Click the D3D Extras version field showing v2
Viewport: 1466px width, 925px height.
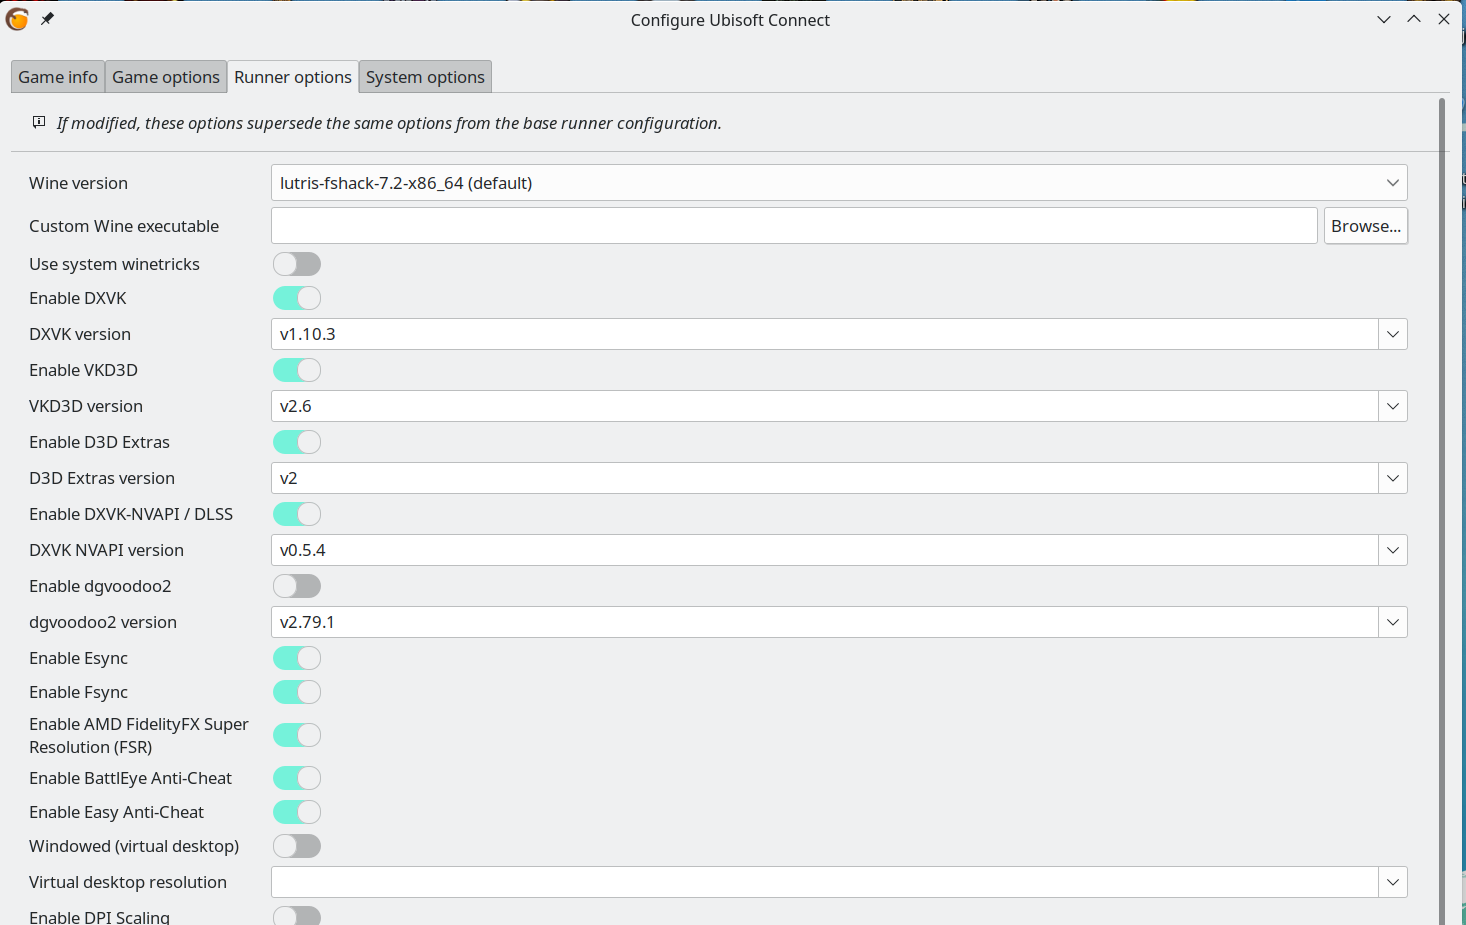click(825, 478)
